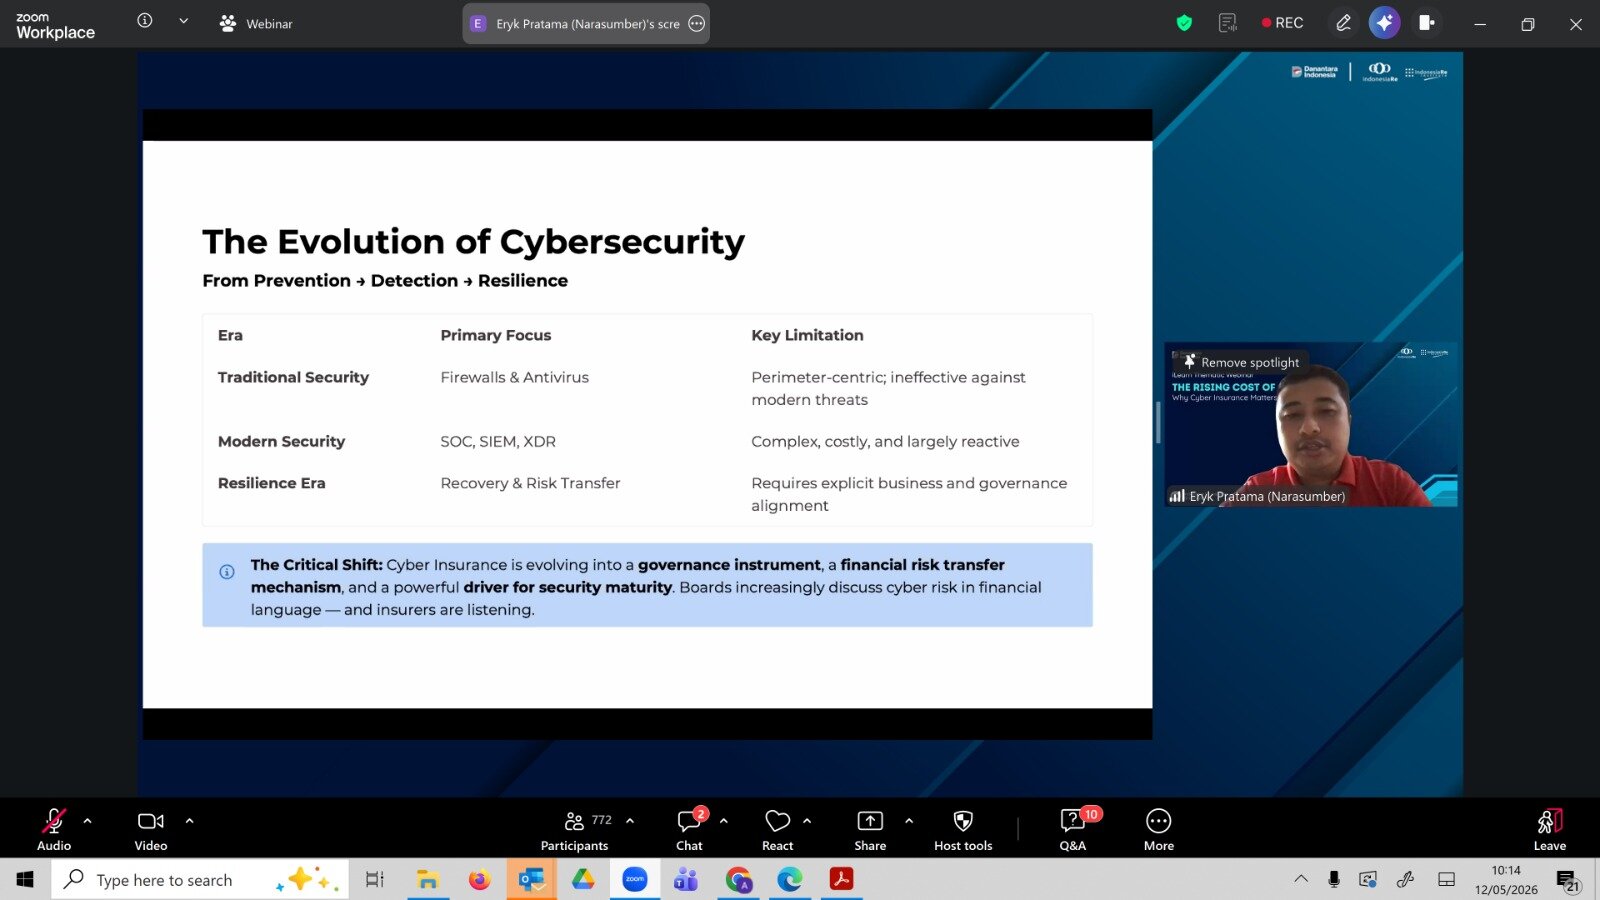Click the taskbar search box
This screenshot has height=900, width=1600.
(x=200, y=879)
